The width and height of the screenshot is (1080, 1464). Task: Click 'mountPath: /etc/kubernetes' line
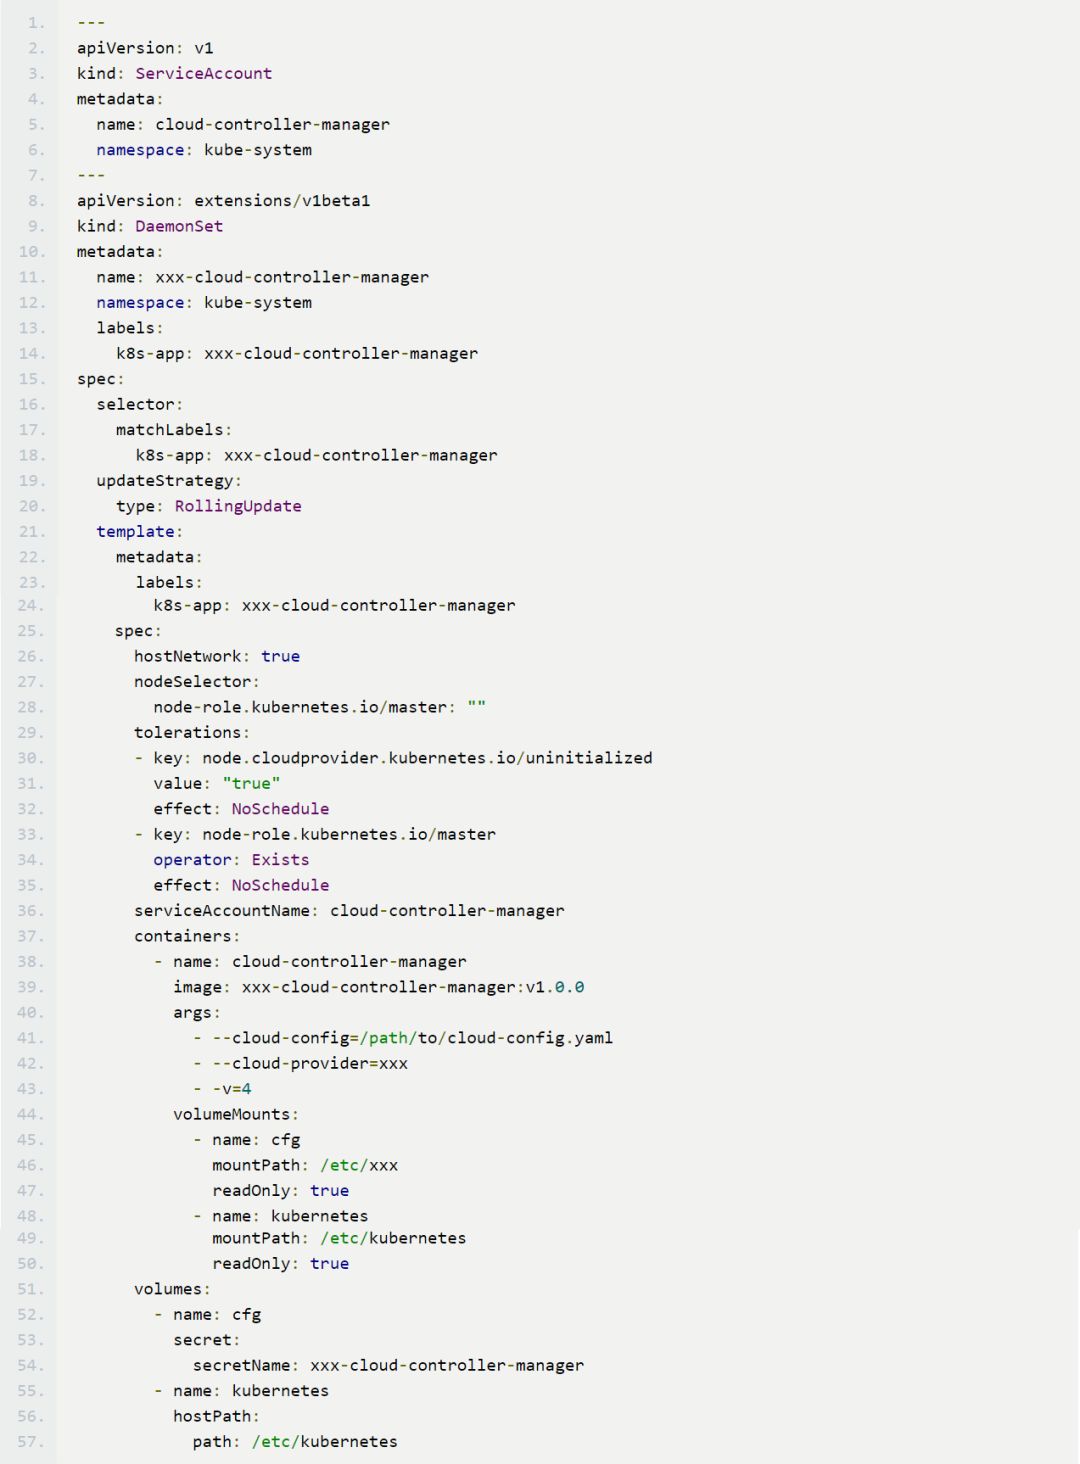(x=339, y=1238)
